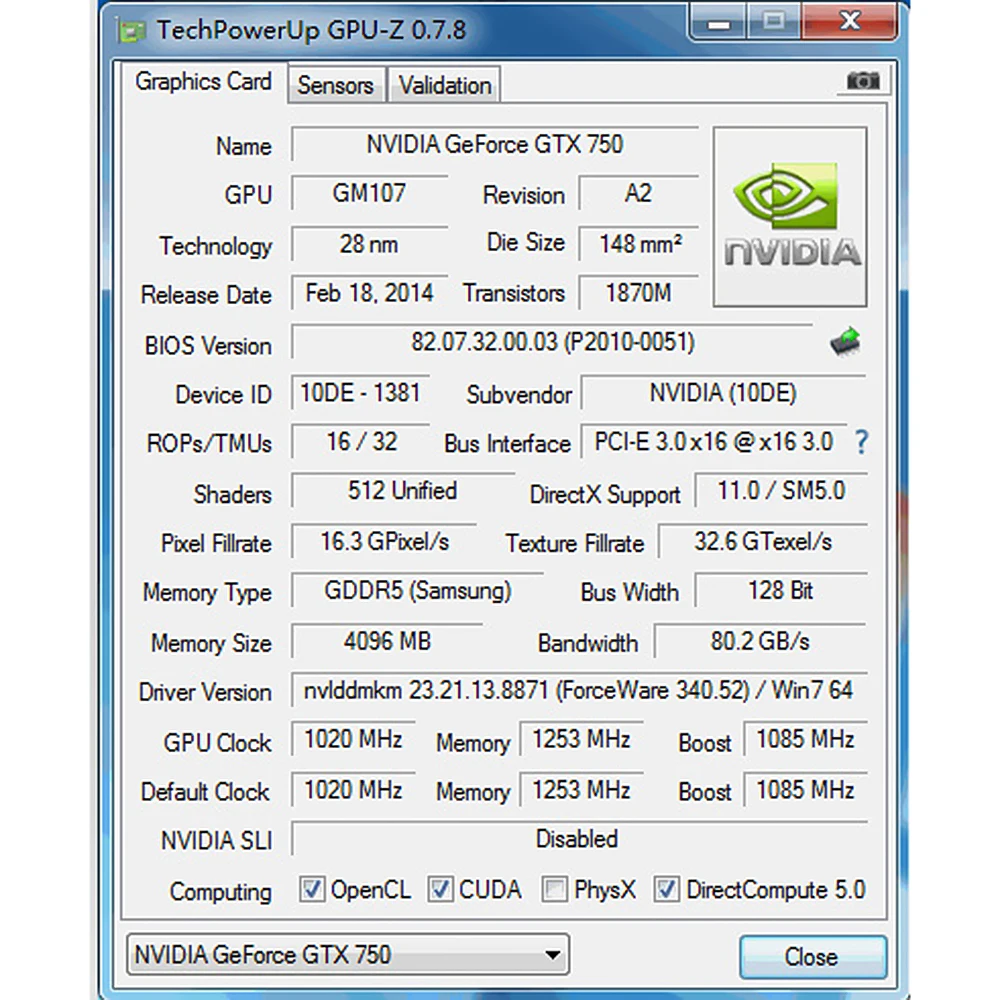The width and height of the screenshot is (1000, 1000).
Task: Click the Transistors value 1870M
Action: point(638,293)
